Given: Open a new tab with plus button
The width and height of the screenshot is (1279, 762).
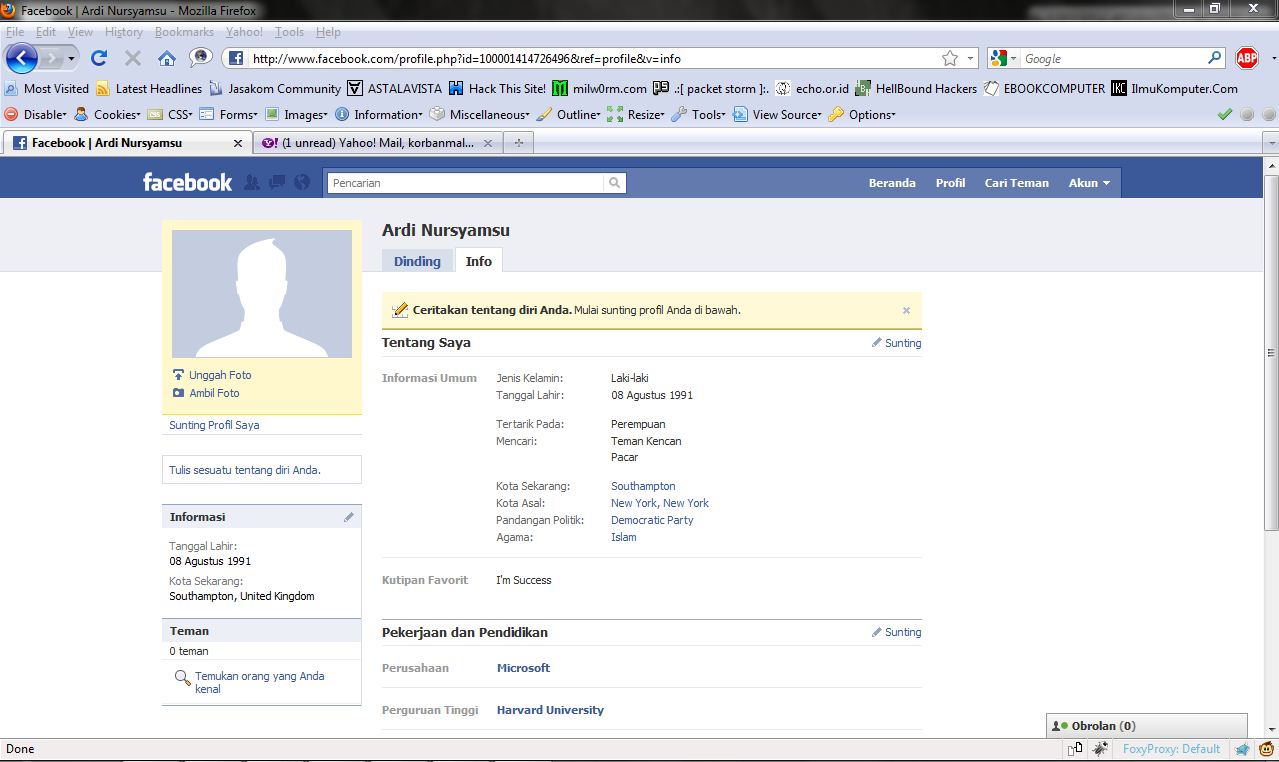Looking at the screenshot, I should pos(518,143).
